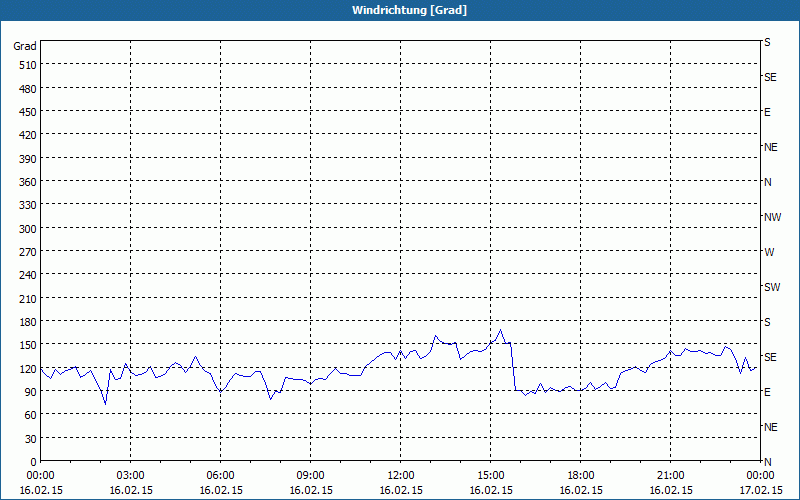Click the 16.02.15 date under 06:00
Screen dimensions: 800x500
[221, 490]
